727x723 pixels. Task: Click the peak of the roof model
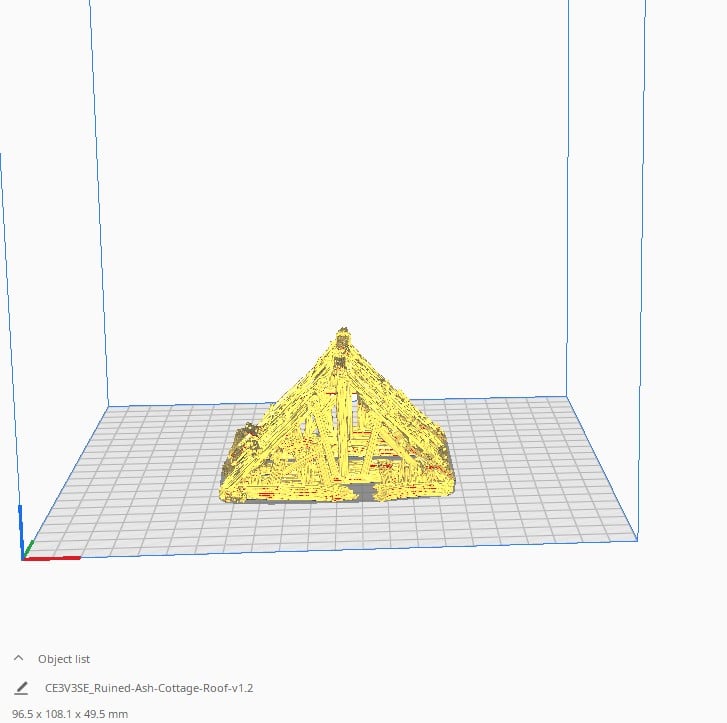coord(345,332)
